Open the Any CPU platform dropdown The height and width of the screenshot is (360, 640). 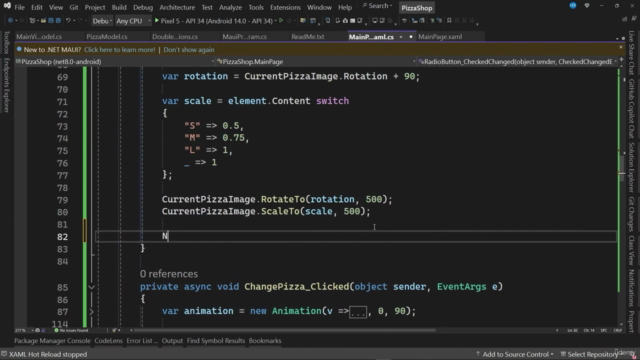pyautogui.click(x=133, y=21)
